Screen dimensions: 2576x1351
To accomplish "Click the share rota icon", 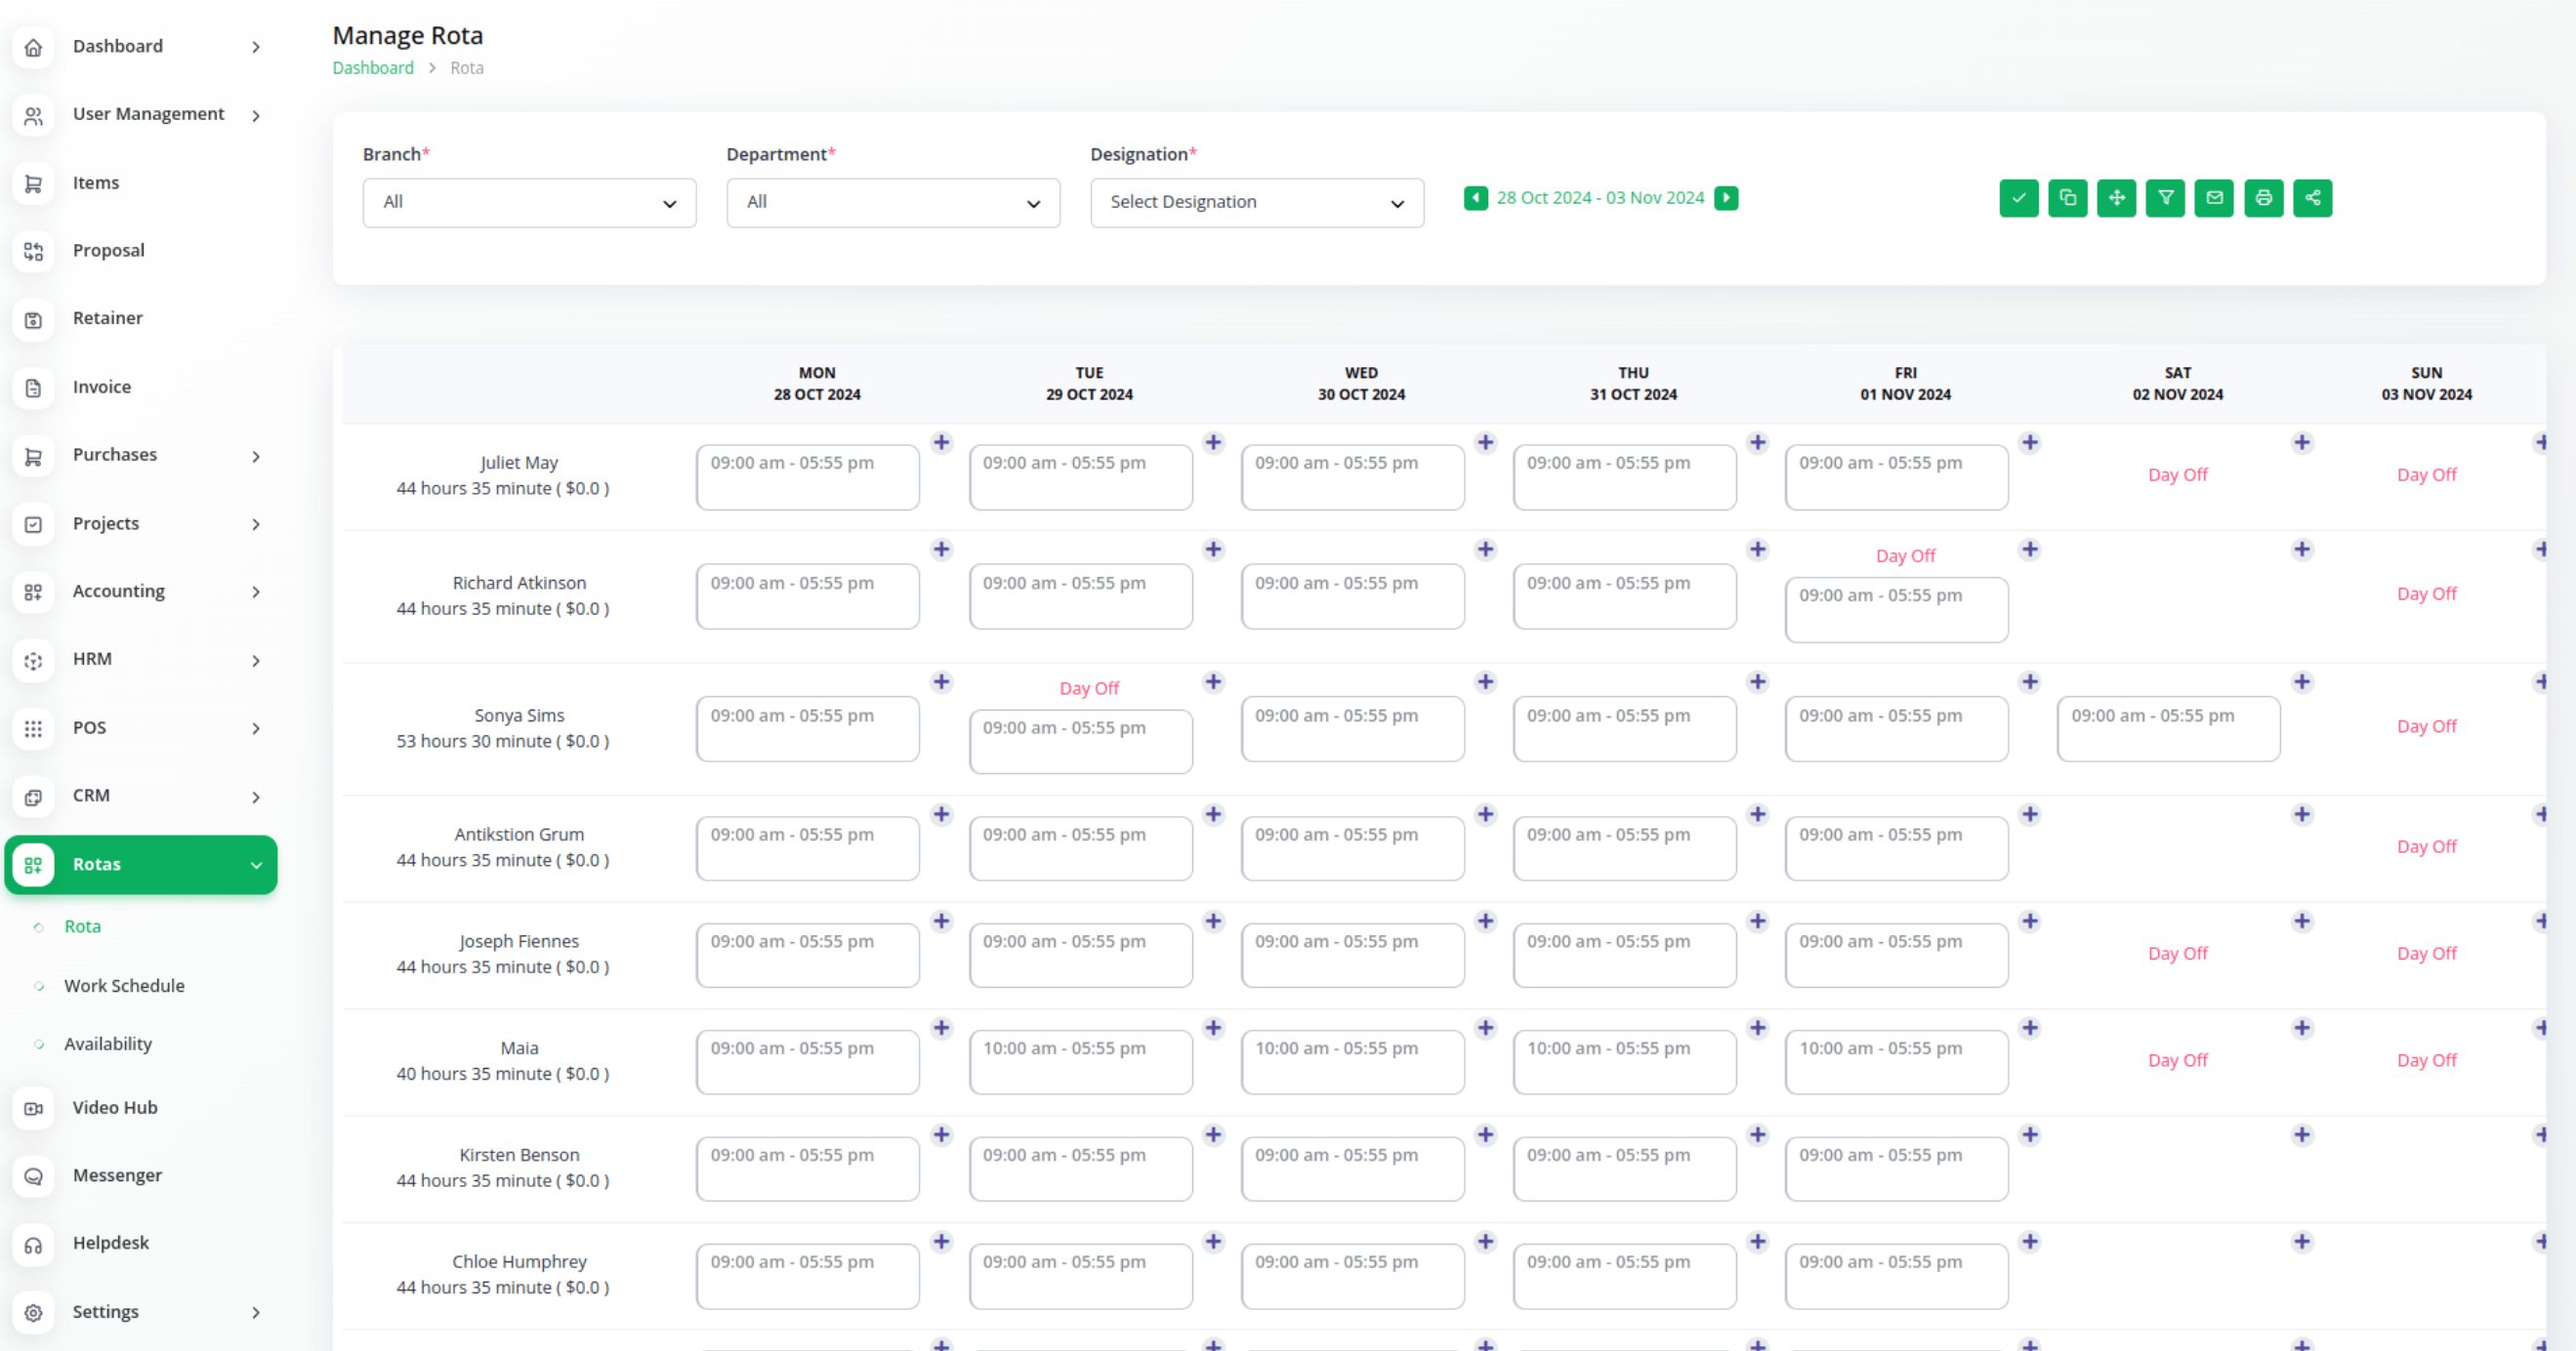I will pos(2312,198).
